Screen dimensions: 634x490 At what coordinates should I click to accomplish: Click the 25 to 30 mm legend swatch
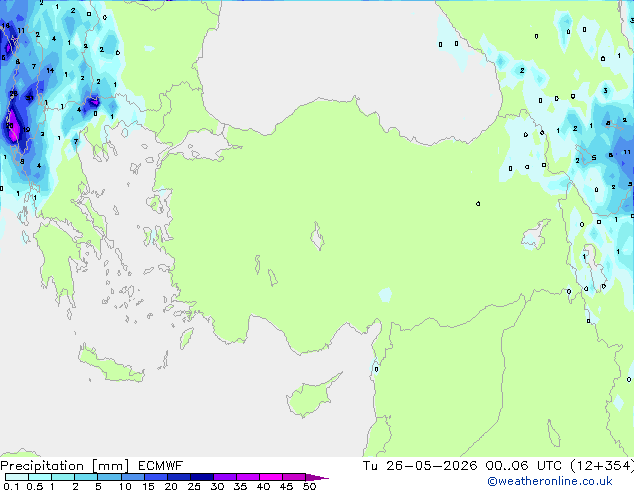(202, 477)
